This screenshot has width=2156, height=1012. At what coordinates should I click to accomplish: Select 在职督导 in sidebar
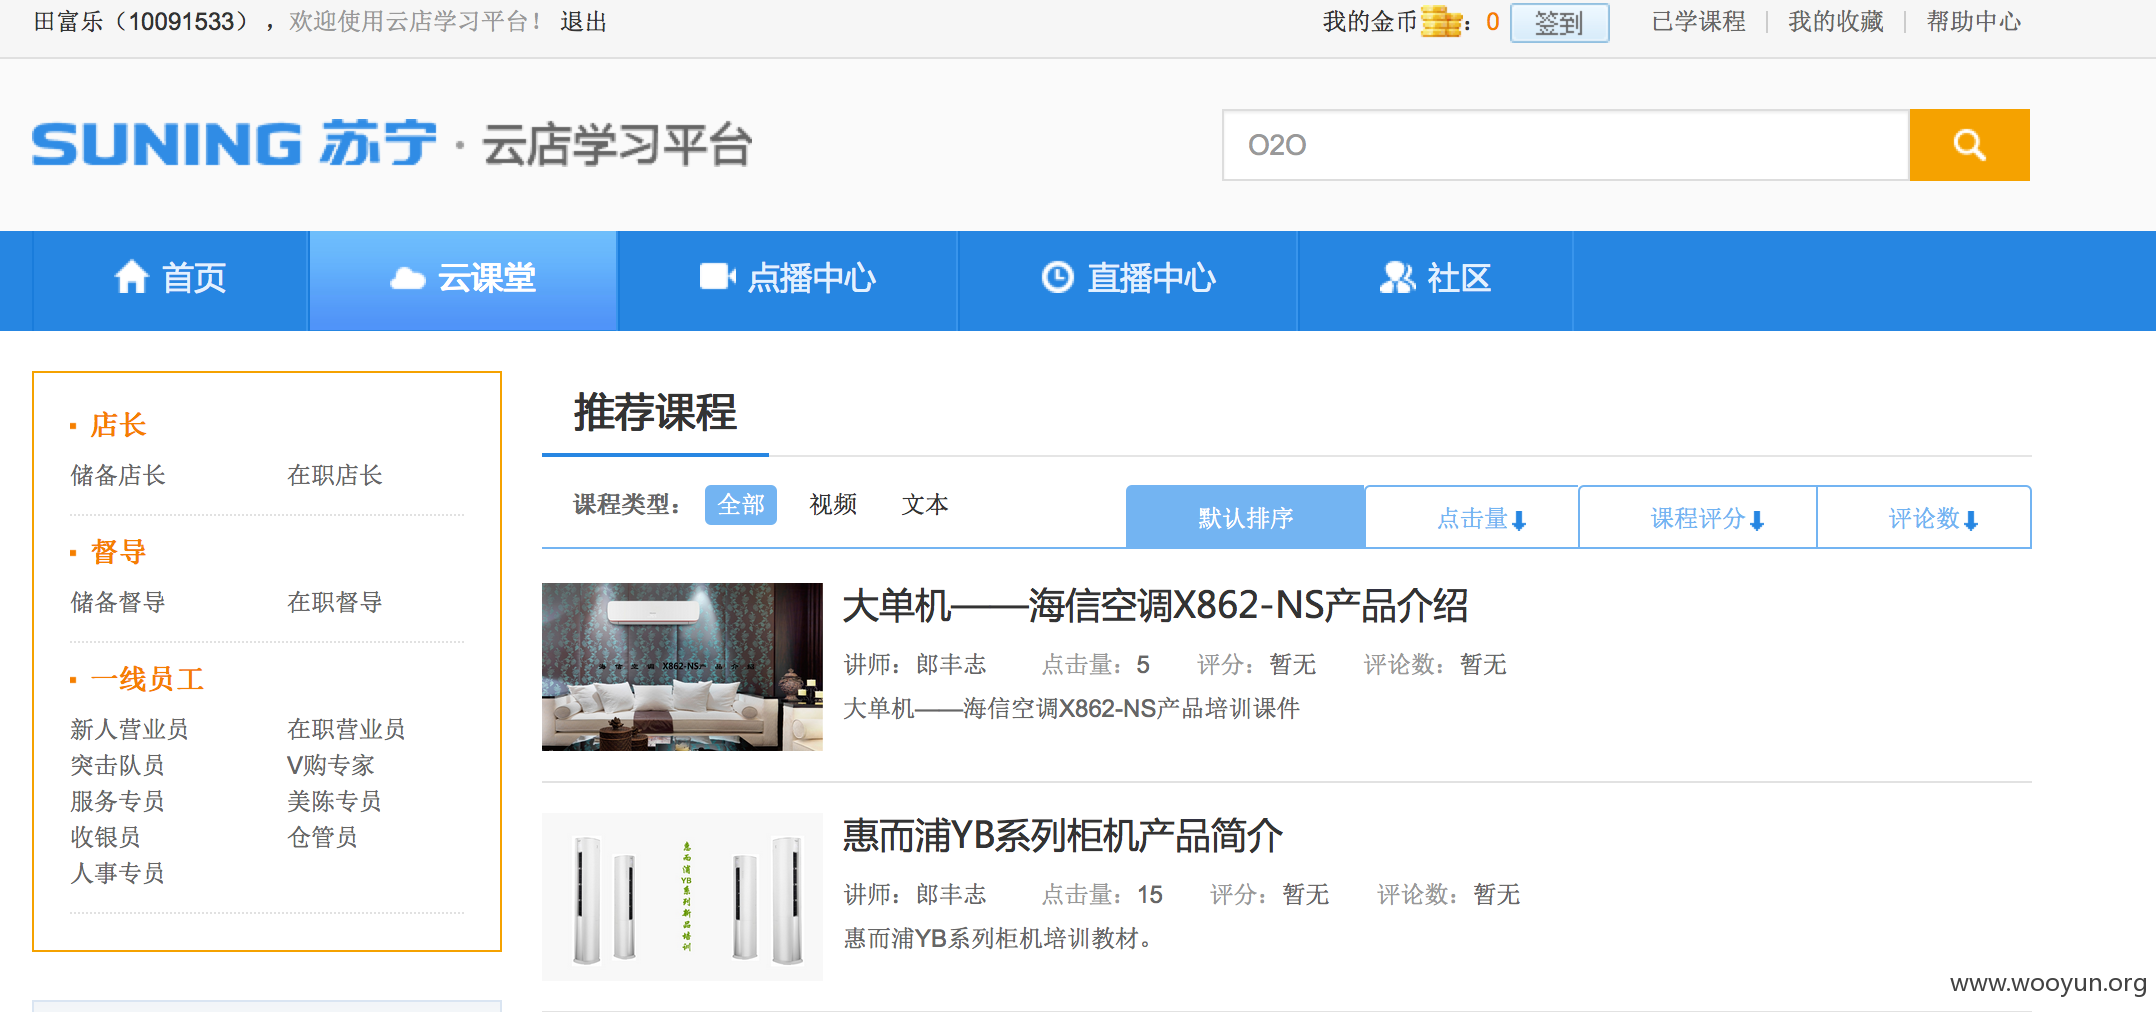[x=335, y=602]
